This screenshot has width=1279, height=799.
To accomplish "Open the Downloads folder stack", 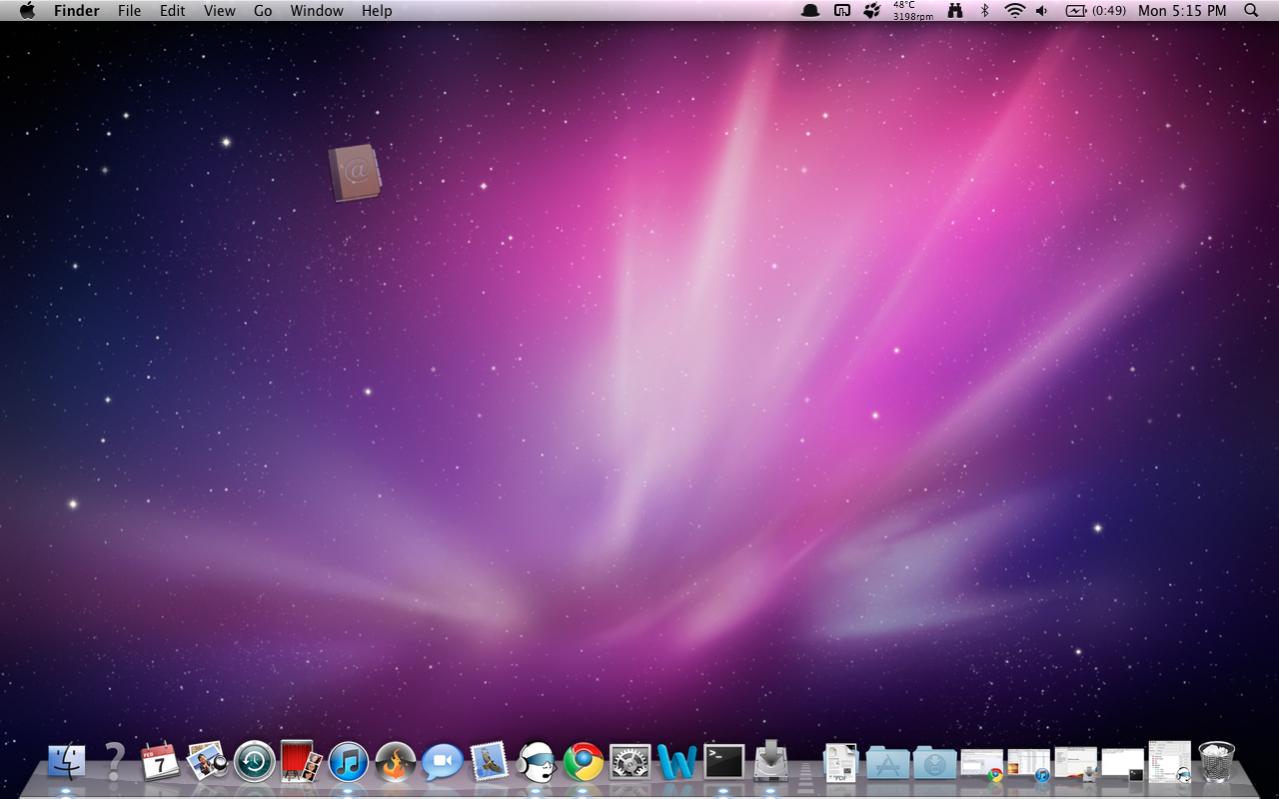I will coord(935,763).
